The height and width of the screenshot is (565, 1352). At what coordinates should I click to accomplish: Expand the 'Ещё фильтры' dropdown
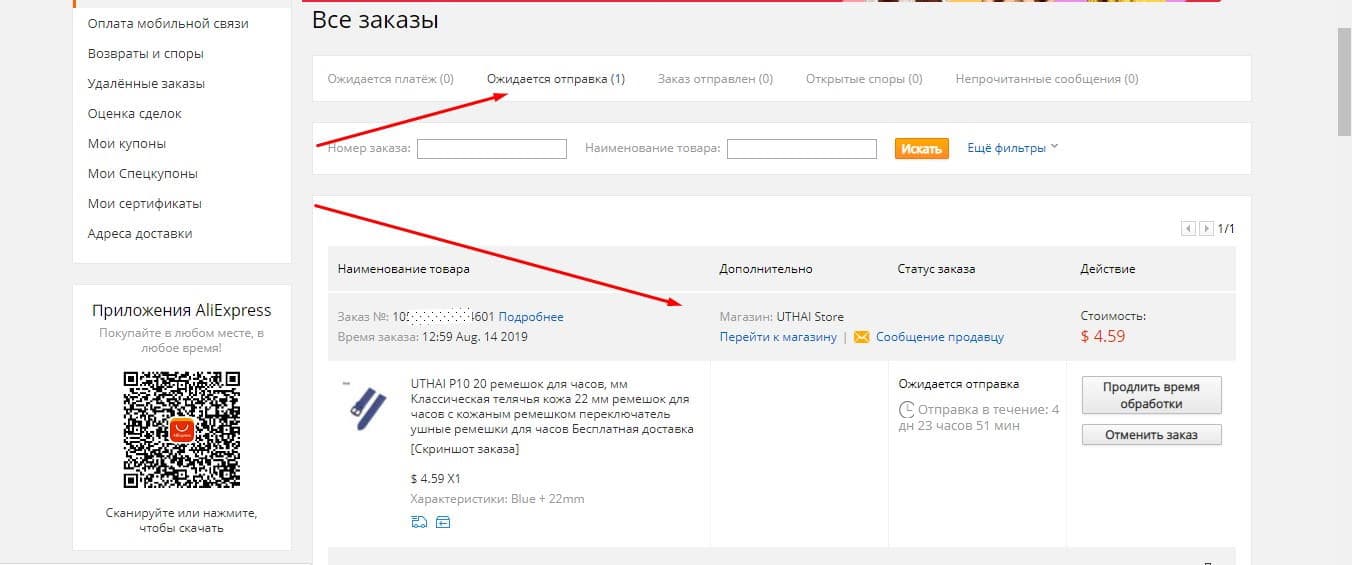(x=1012, y=147)
